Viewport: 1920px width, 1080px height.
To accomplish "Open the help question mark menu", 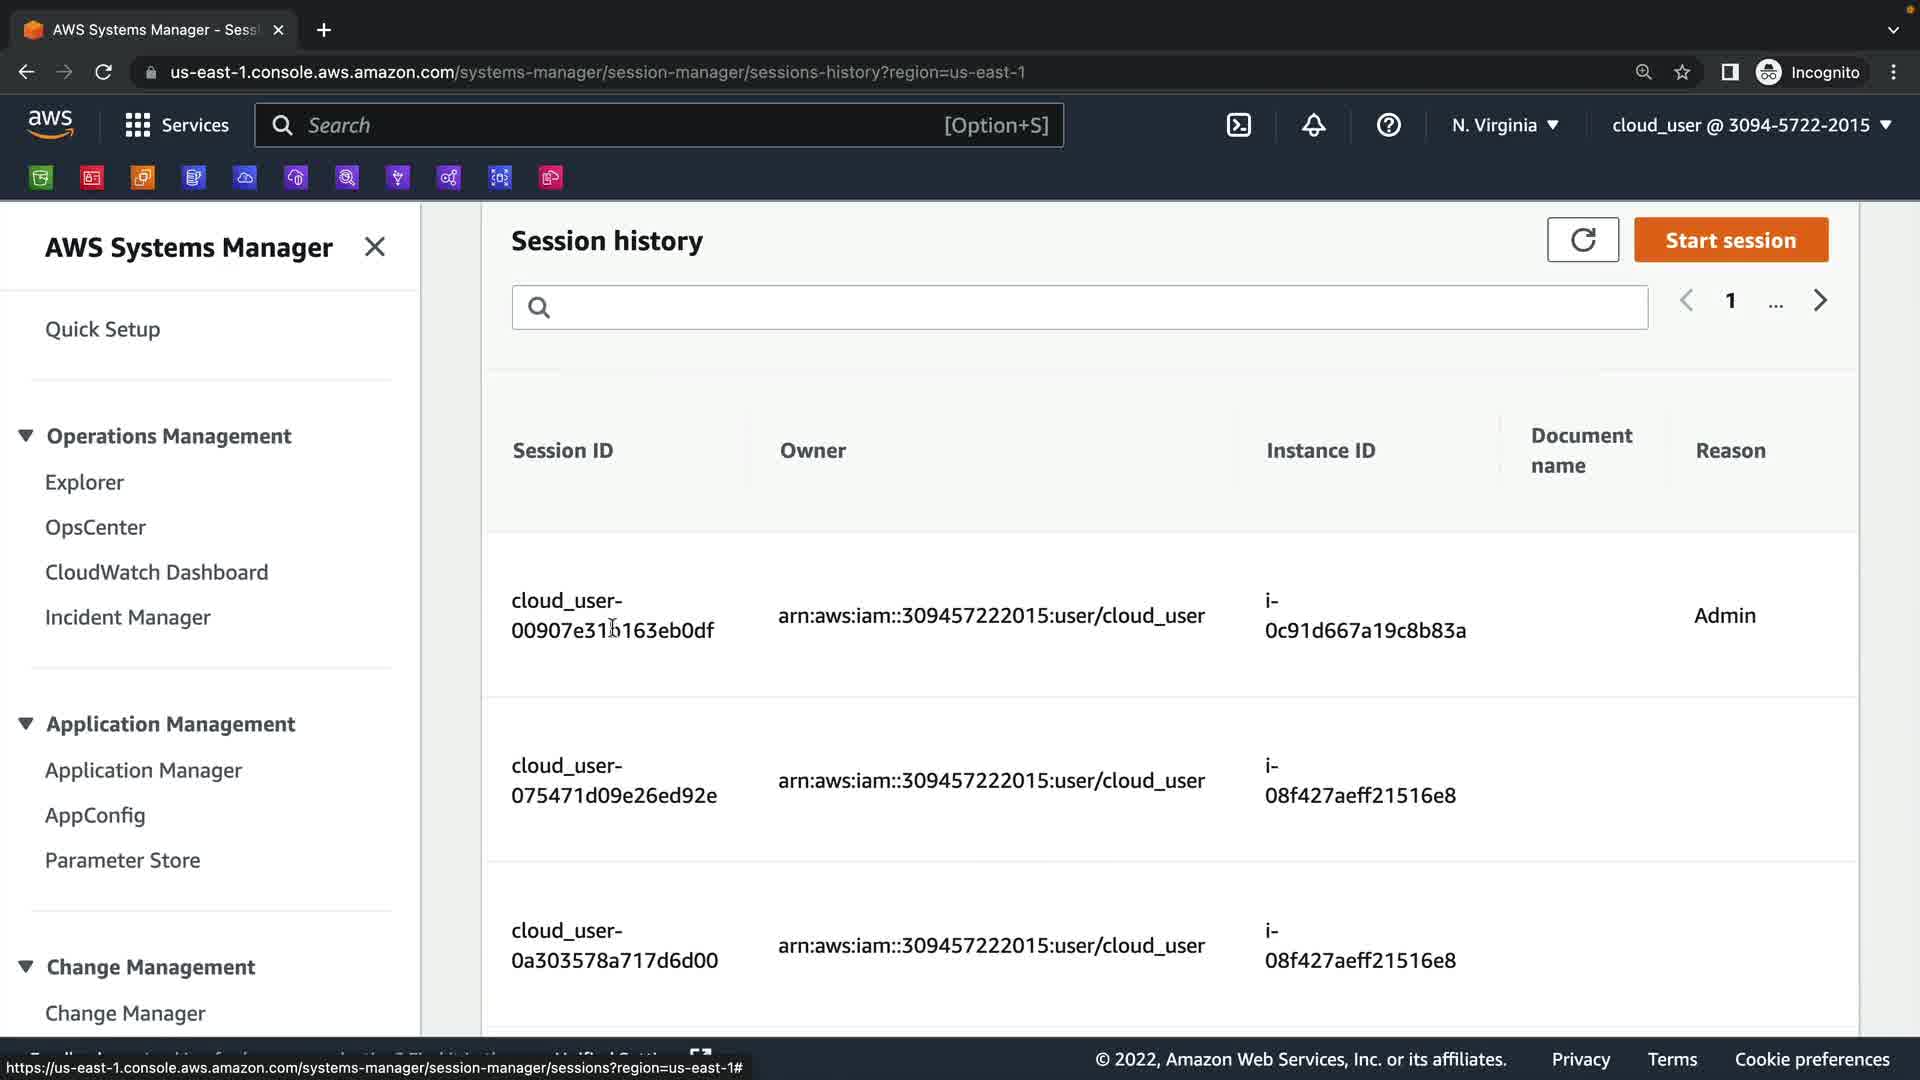I will [1388, 125].
